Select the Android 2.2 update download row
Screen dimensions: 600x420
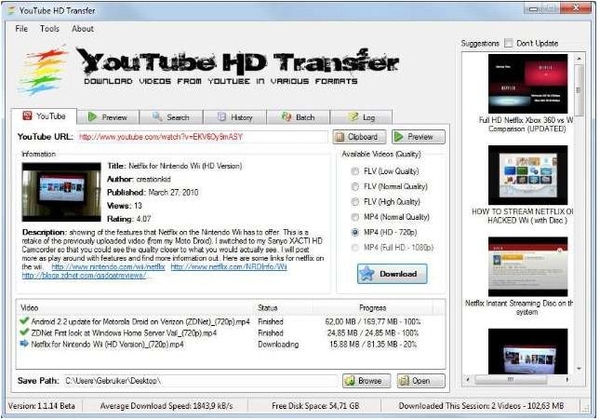click(230, 322)
